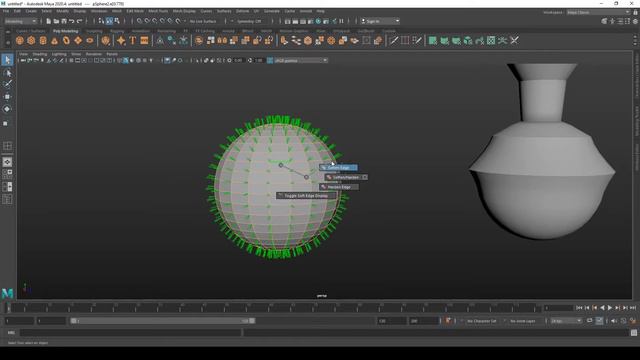Screen dimensions: 640x360
Task: Toggle the Channel Box panel icon
Action: tap(635, 21)
